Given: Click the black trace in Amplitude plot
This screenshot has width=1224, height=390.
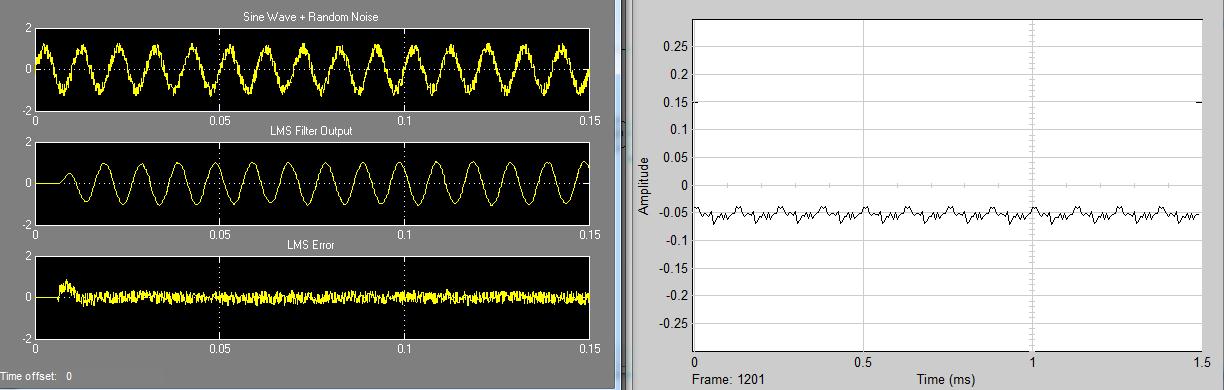Looking at the screenshot, I should click(946, 214).
